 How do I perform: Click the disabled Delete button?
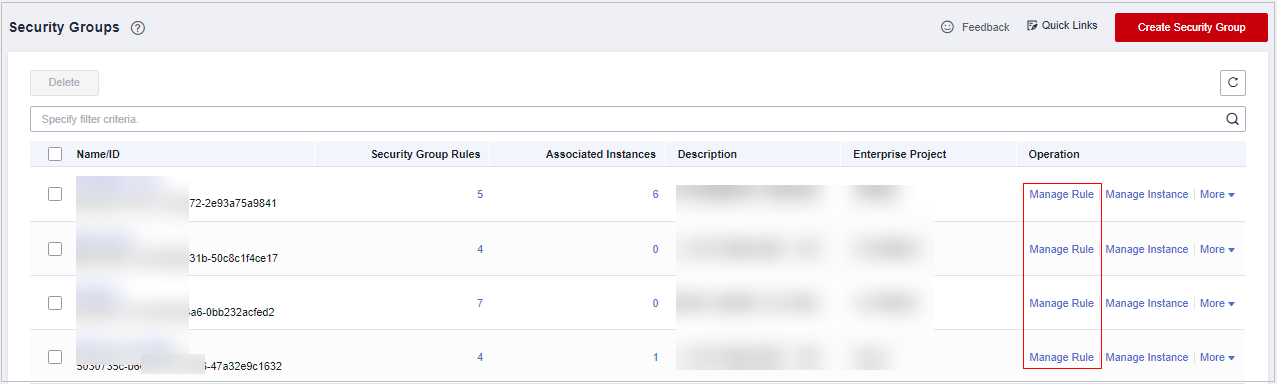point(64,82)
